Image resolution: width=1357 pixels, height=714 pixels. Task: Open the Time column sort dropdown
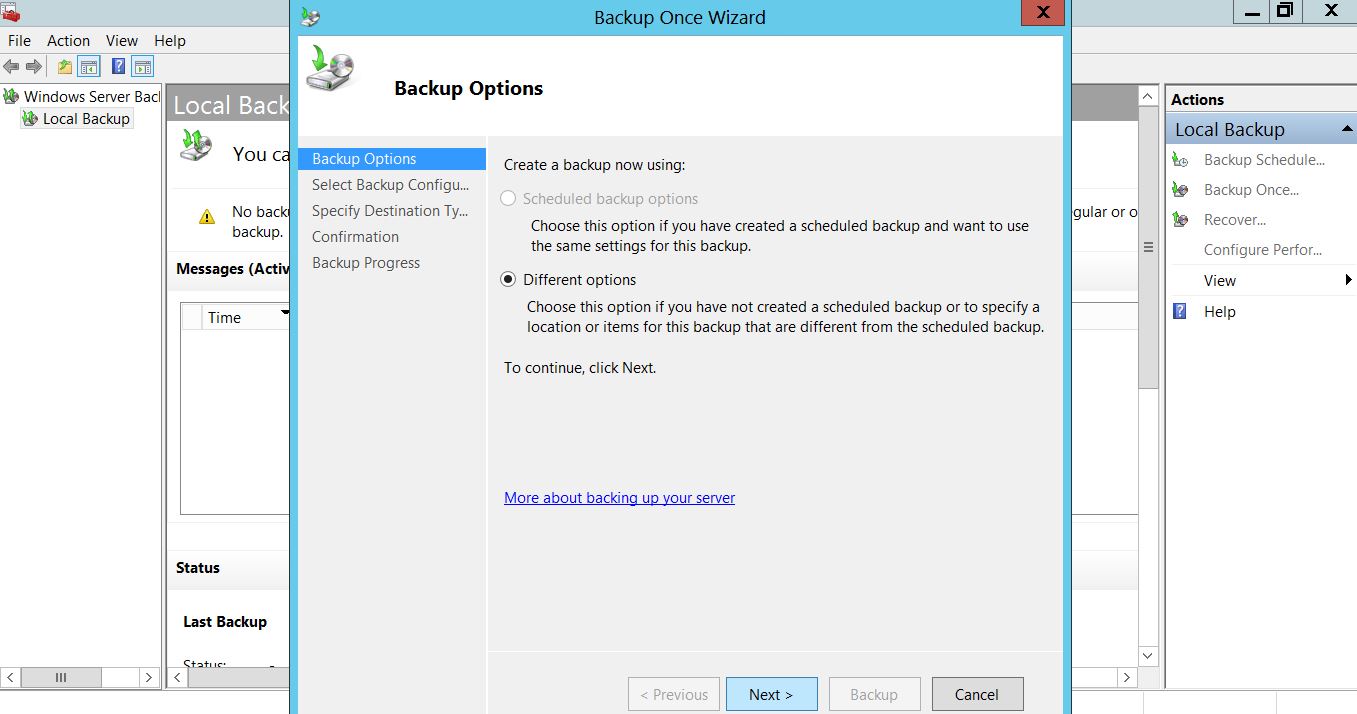tap(285, 315)
